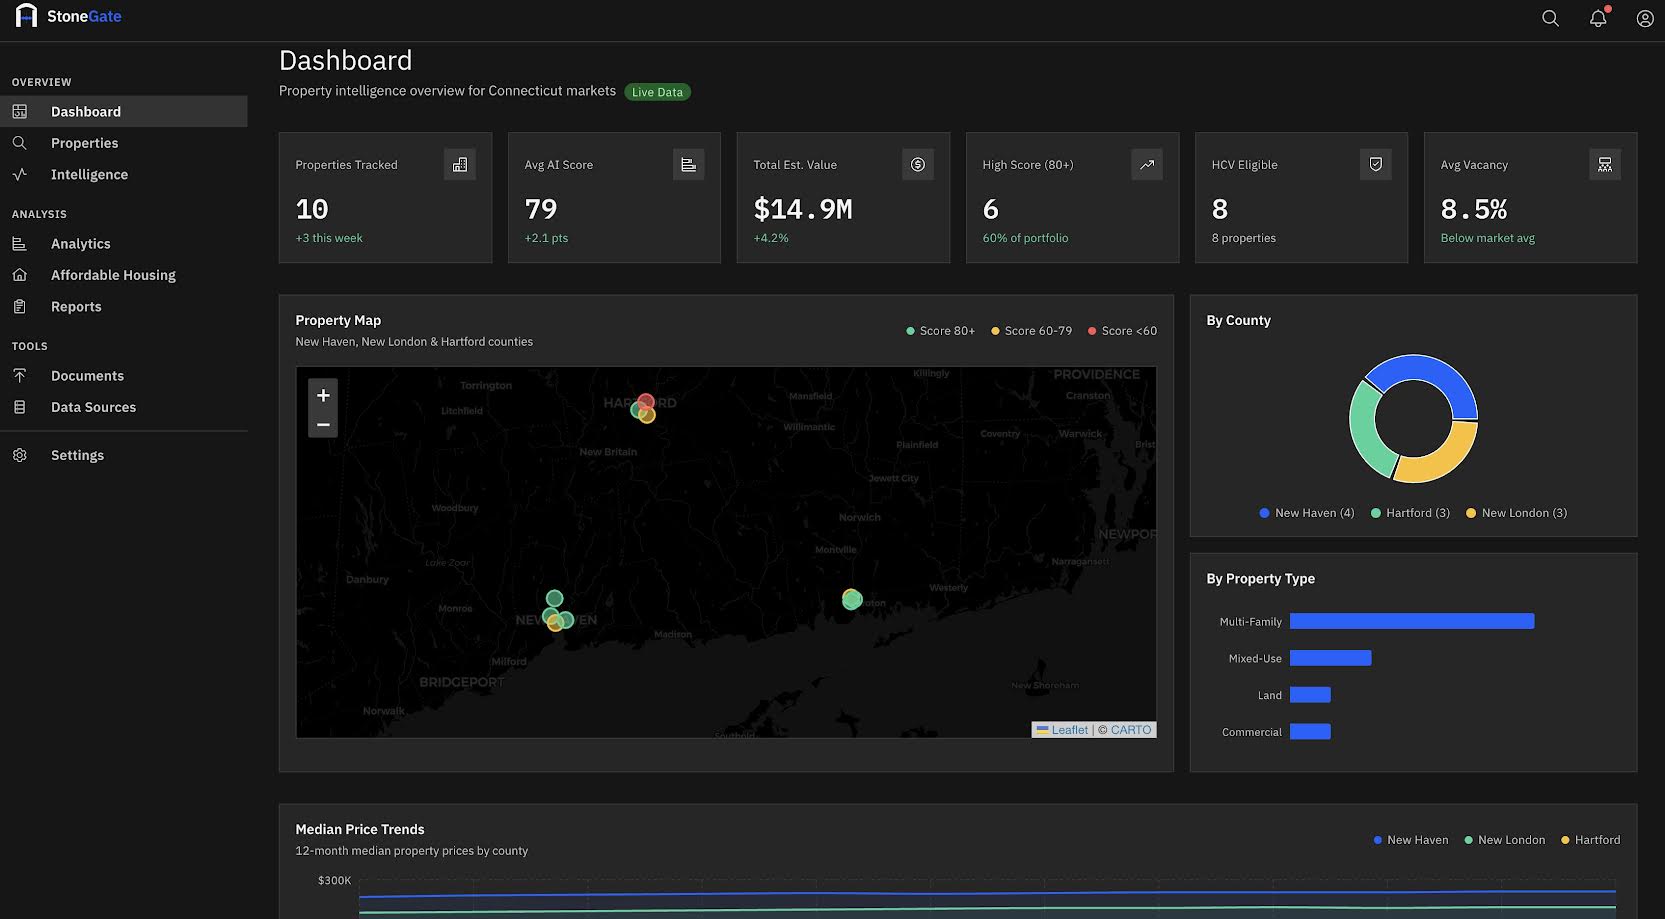Click the Reports clipboard icon
The width and height of the screenshot is (1665, 919).
(20, 306)
